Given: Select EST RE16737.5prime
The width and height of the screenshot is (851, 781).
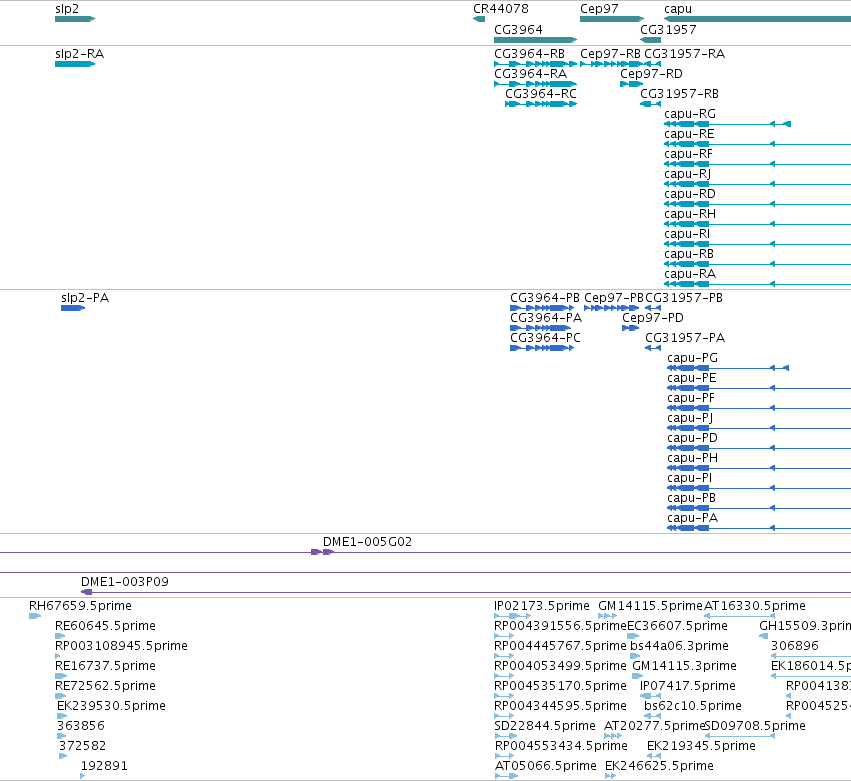Looking at the screenshot, I should click(x=61, y=676).
